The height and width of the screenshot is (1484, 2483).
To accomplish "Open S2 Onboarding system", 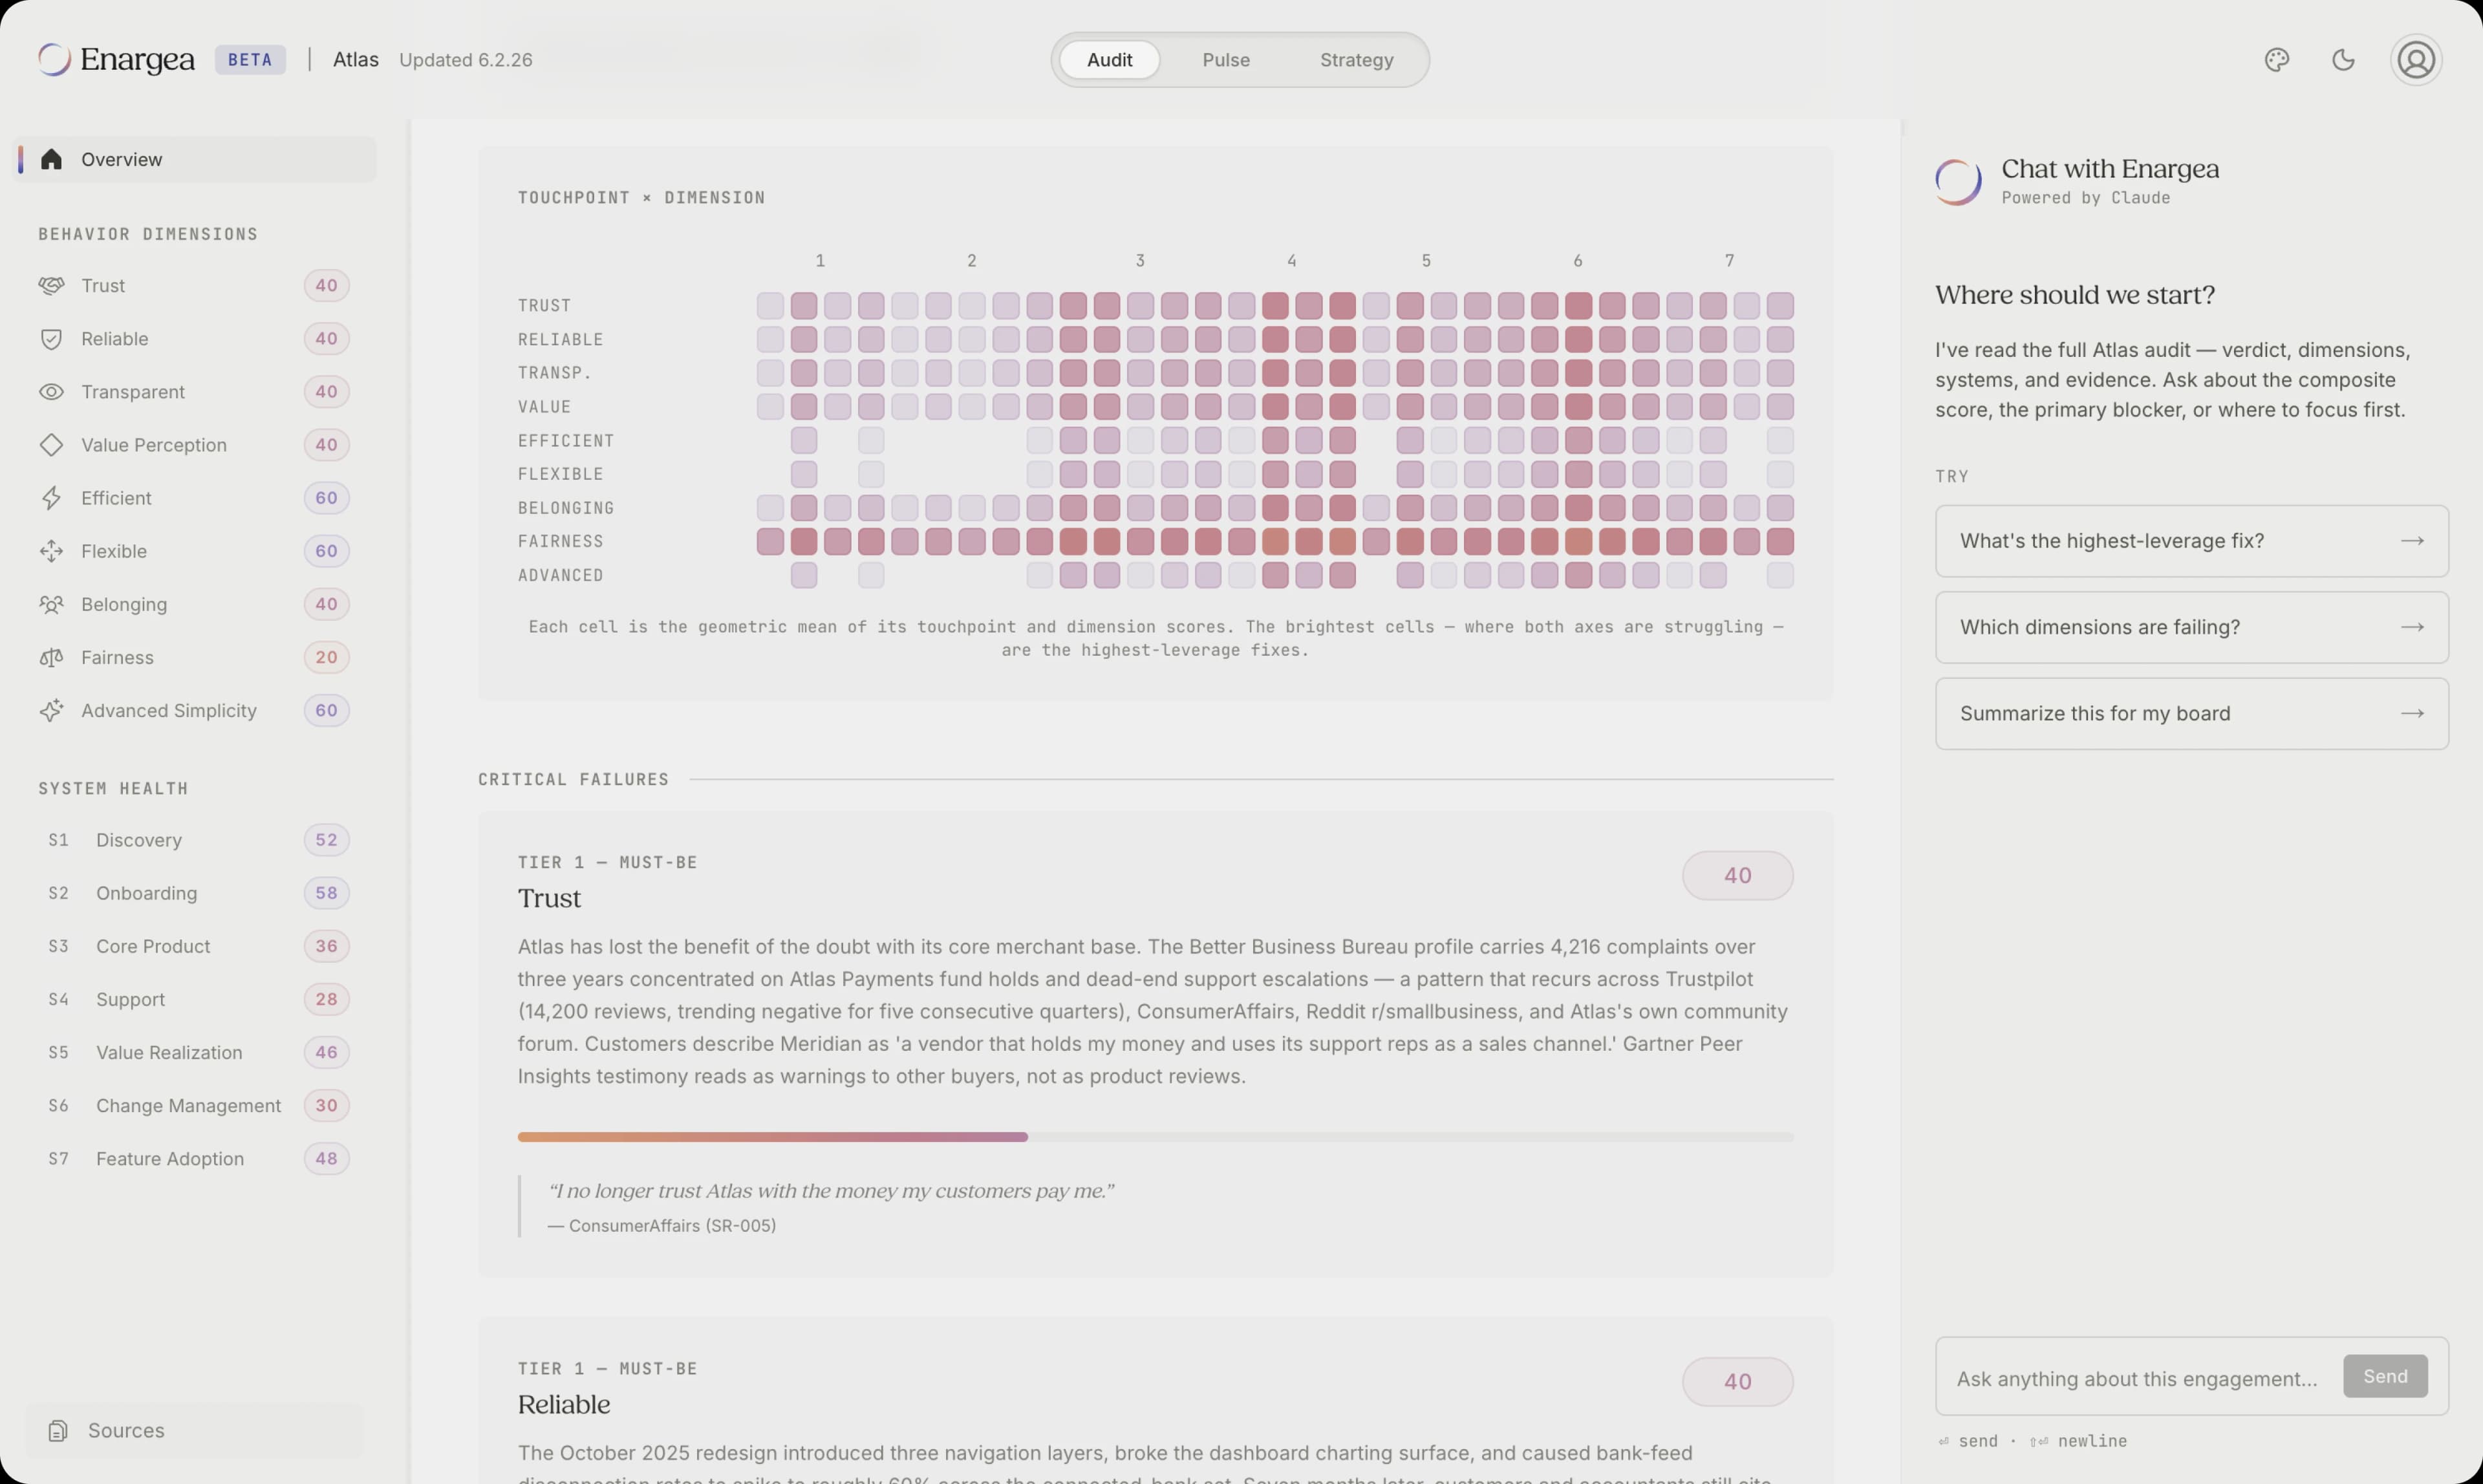I will (194, 893).
